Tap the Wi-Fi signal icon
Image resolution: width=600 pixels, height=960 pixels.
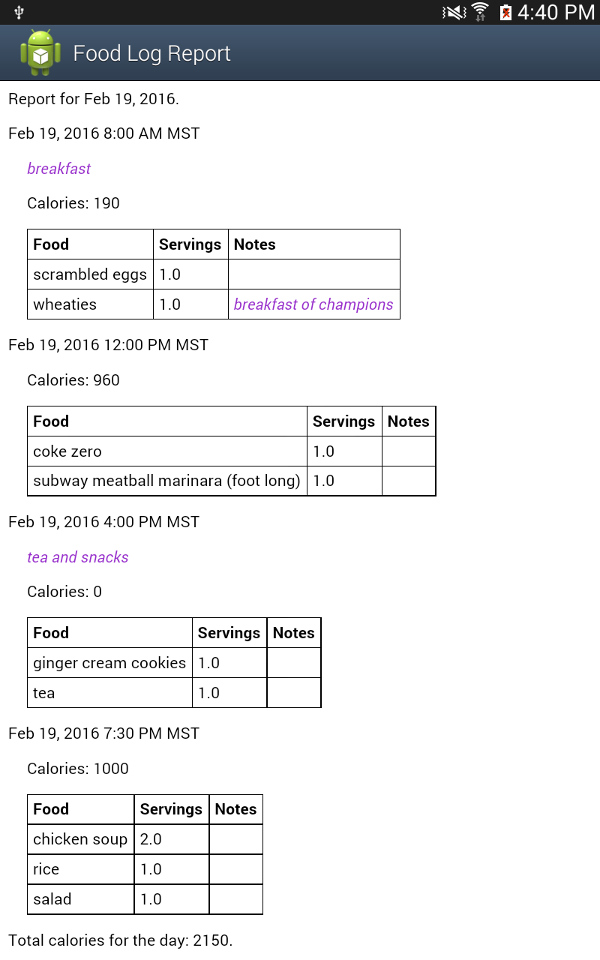tap(481, 12)
